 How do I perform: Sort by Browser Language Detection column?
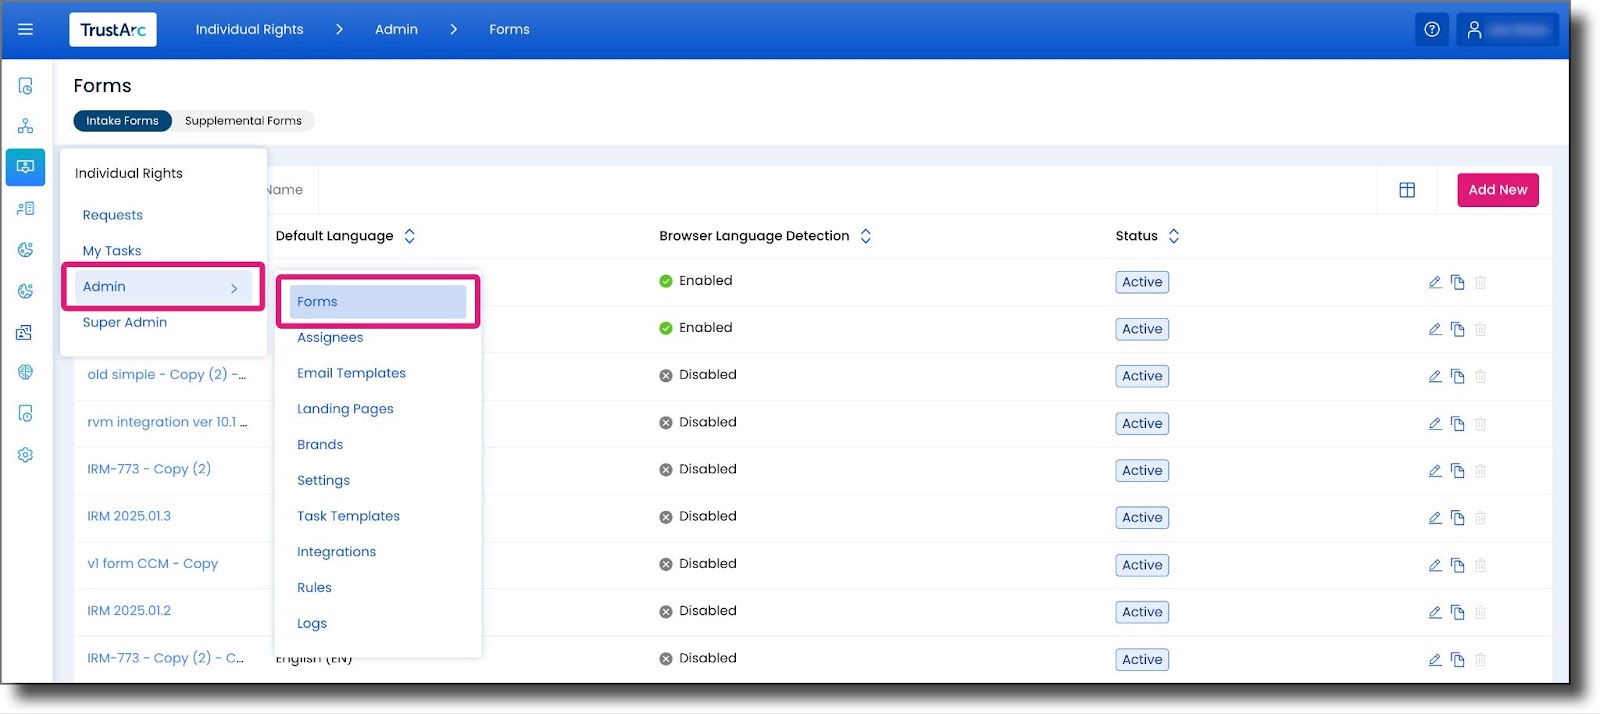(x=866, y=236)
